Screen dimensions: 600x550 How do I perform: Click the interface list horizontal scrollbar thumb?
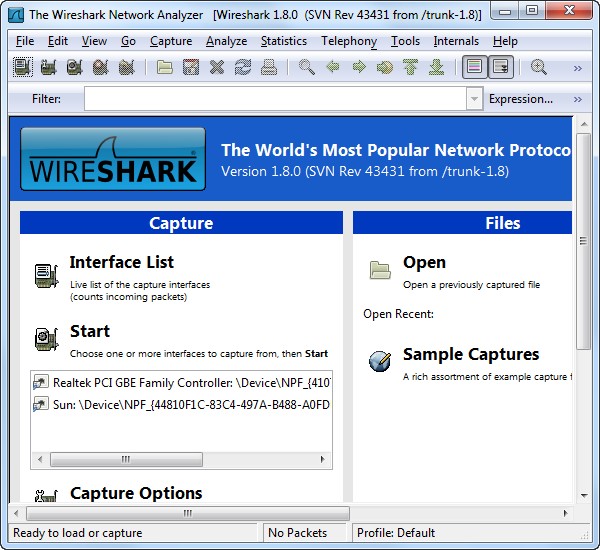click(126, 459)
